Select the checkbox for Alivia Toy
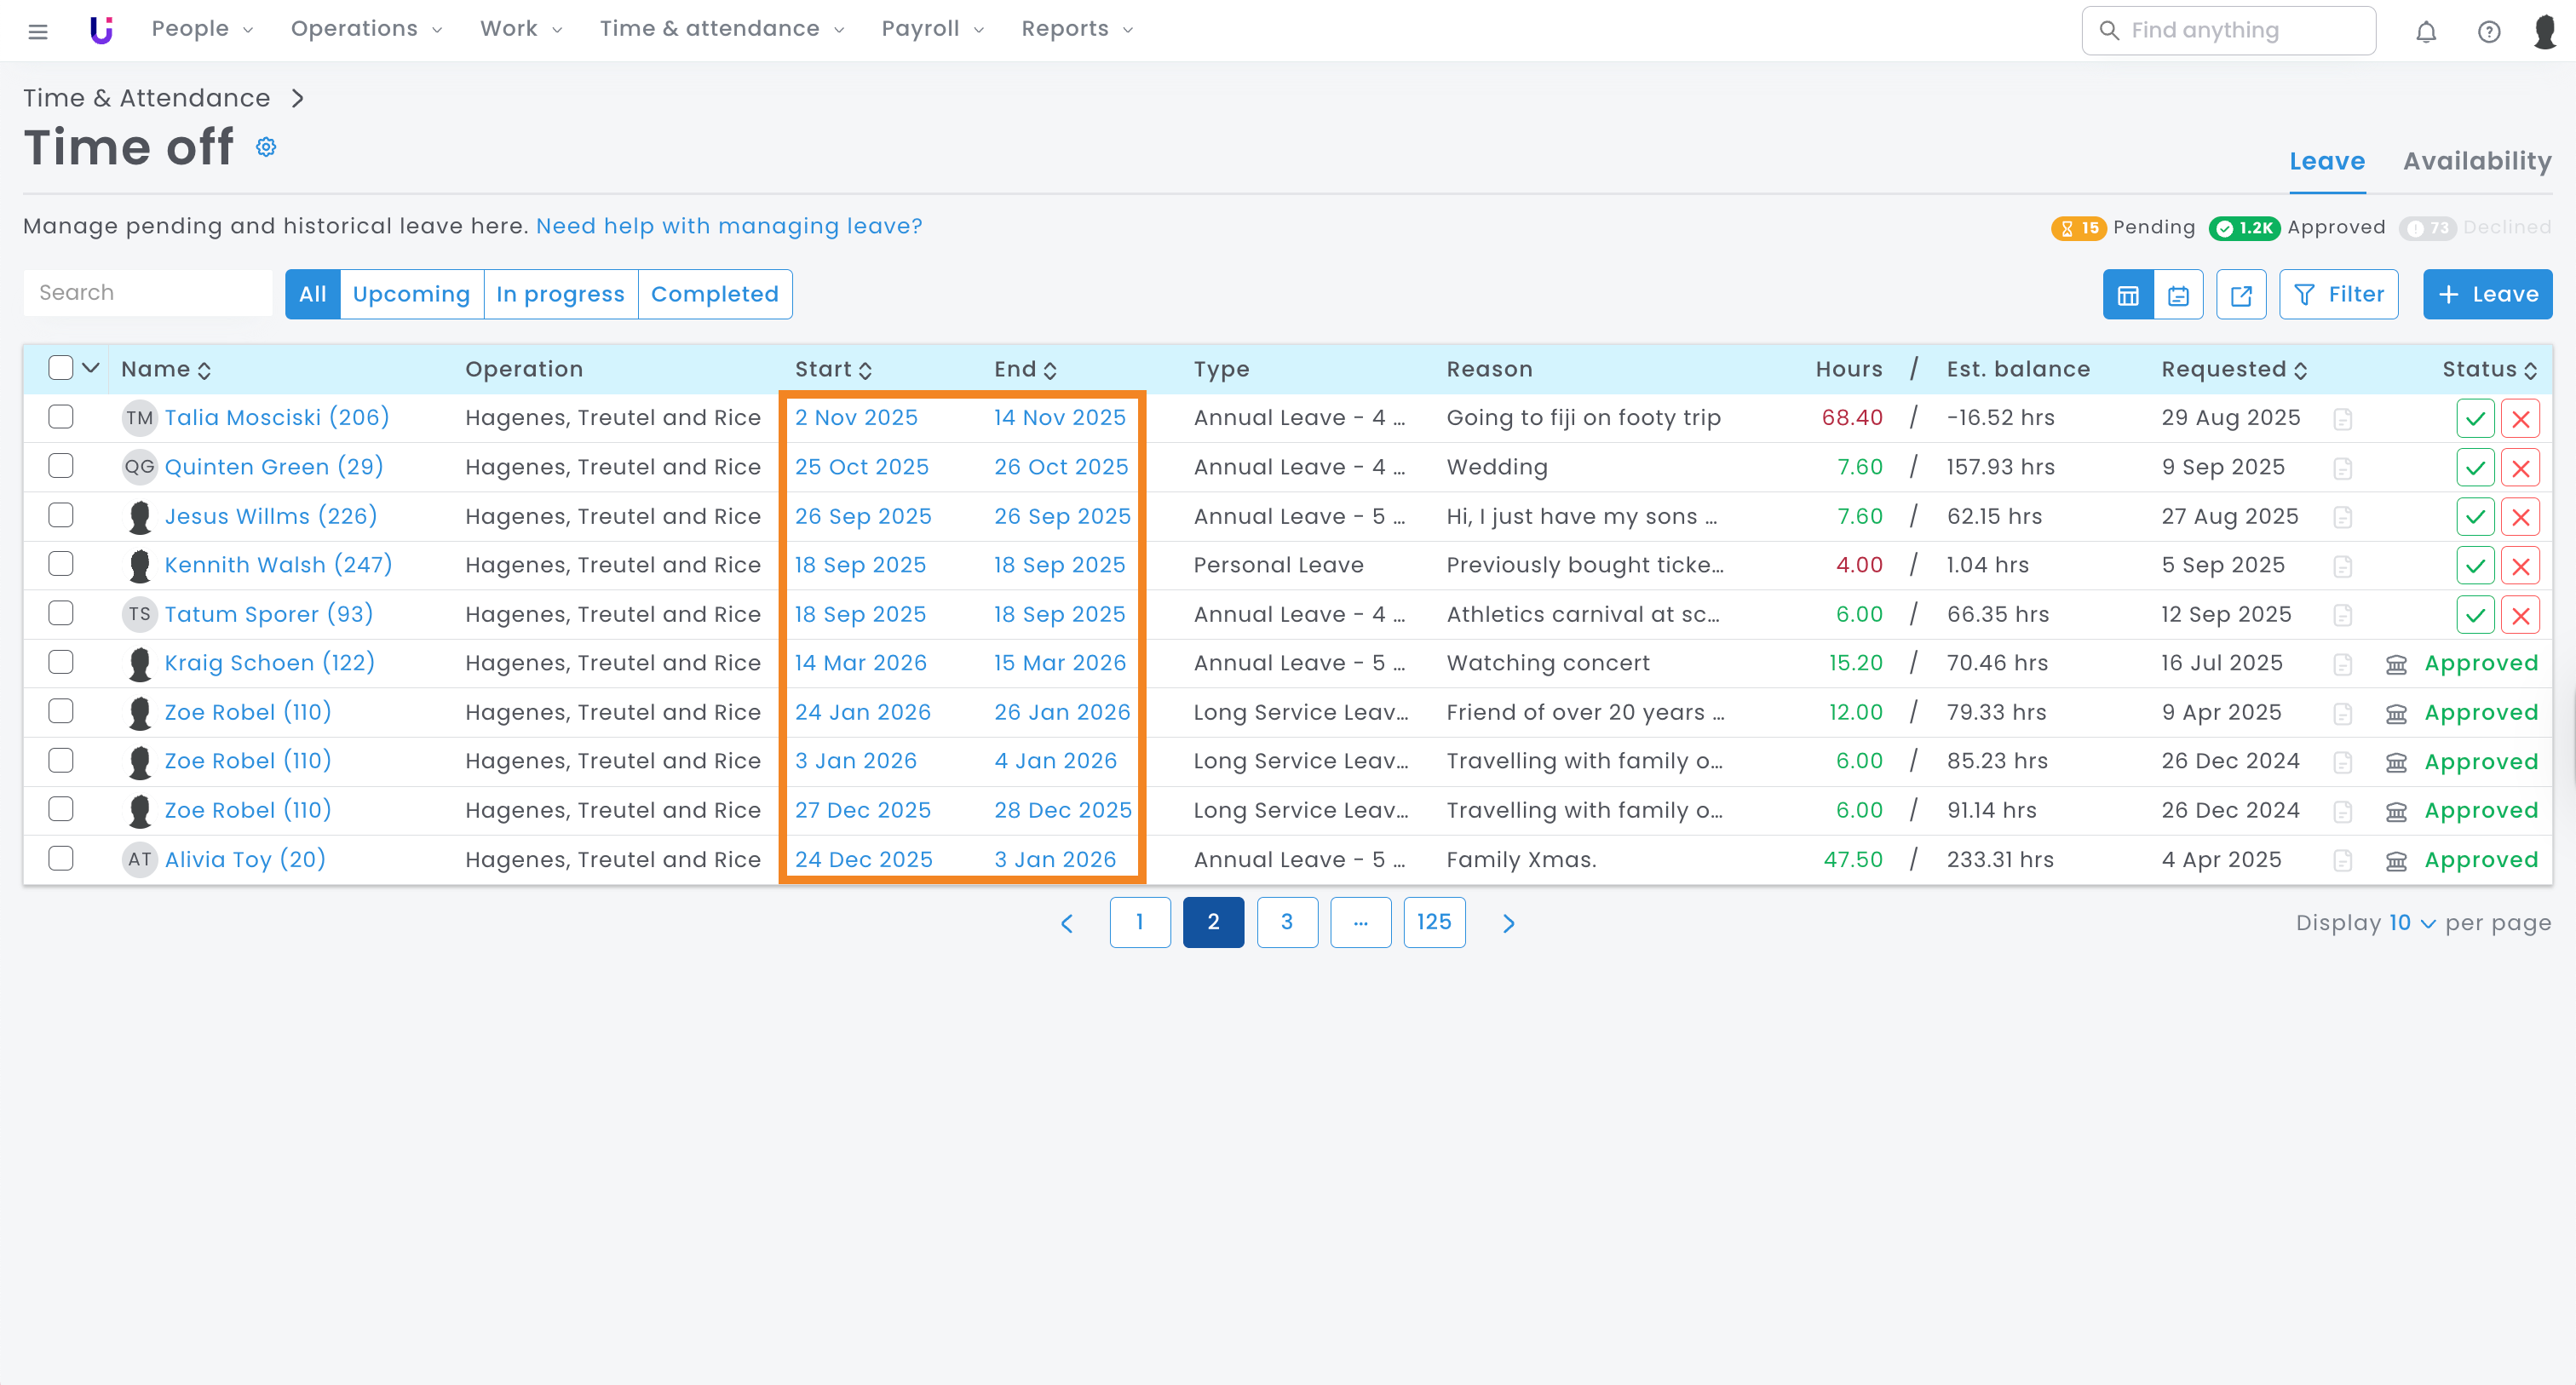The image size is (2576, 1385). click(61, 858)
